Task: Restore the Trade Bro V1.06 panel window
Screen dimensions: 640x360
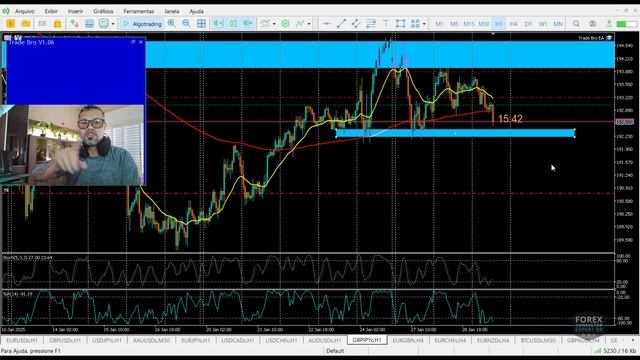Action: click(133, 42)
